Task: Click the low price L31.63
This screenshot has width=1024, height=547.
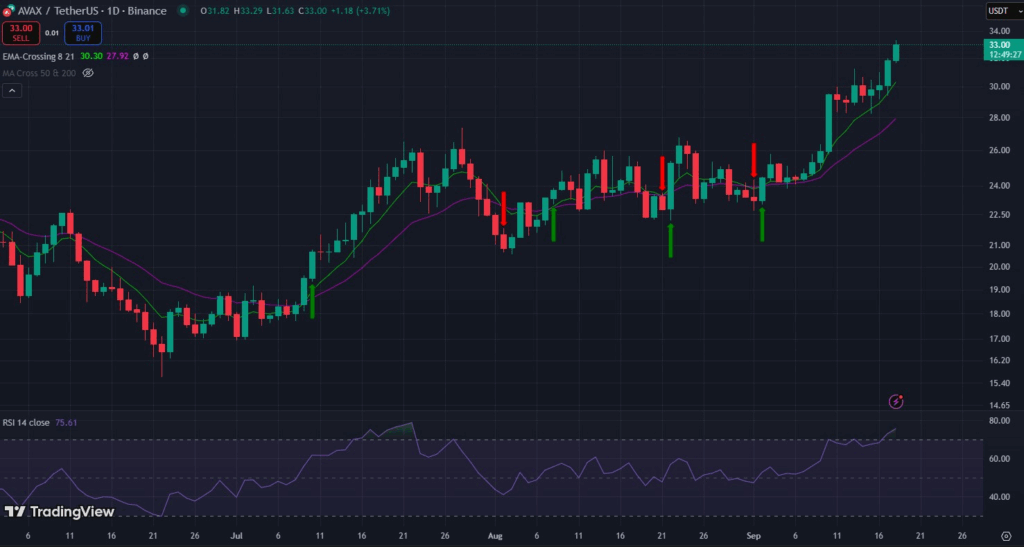Action: point(281,10)
